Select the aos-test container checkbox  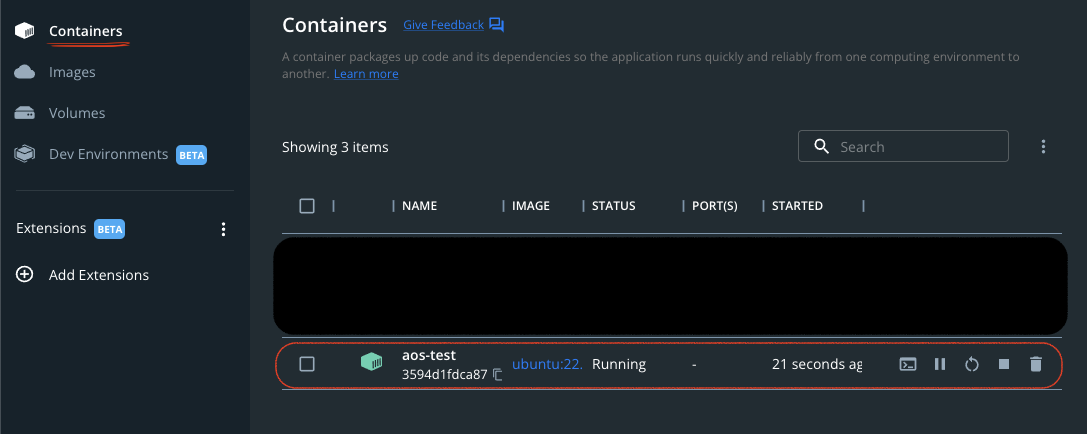307,364
